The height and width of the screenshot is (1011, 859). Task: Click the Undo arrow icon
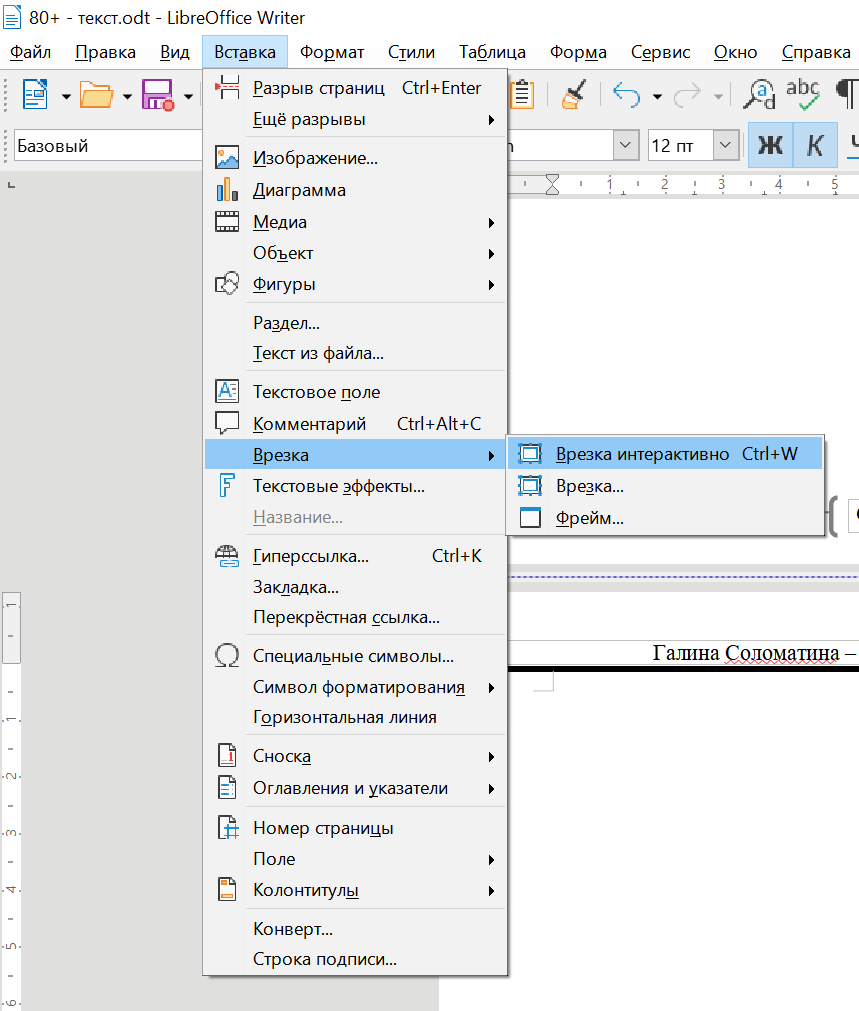[x=626, y=95]
